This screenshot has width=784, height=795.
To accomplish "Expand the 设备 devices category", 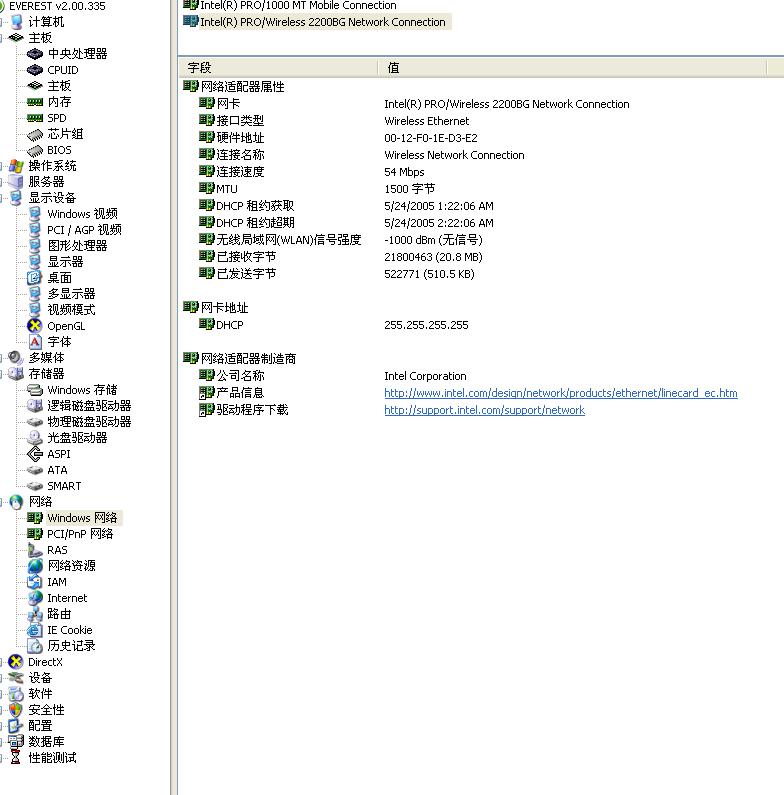I will point(3,678).
